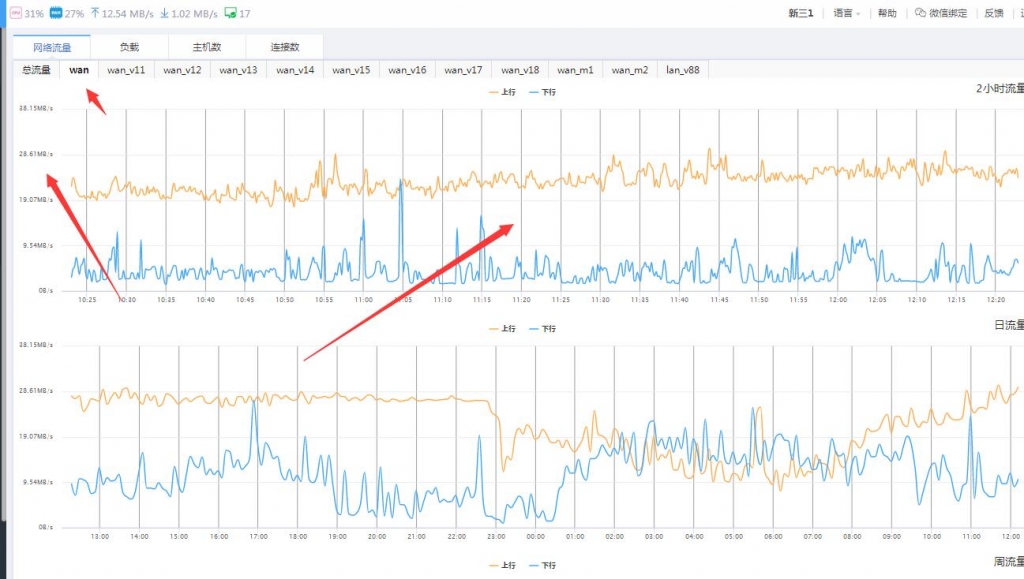The image size is (1024, 579).
Task: Click 12.54 MB/s upload rate text
Action: pos(127,13)
